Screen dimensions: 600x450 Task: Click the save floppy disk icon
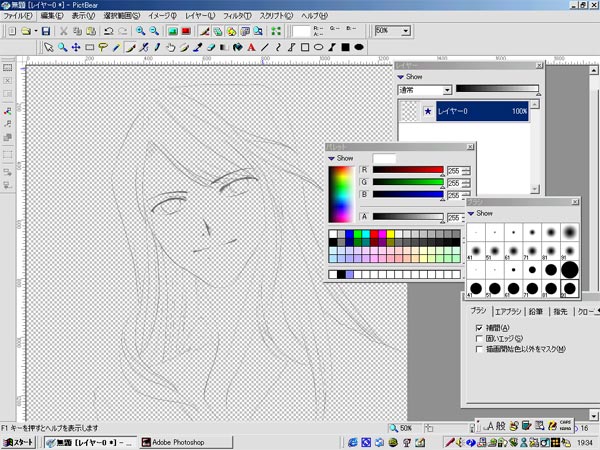tap(45, 32)
